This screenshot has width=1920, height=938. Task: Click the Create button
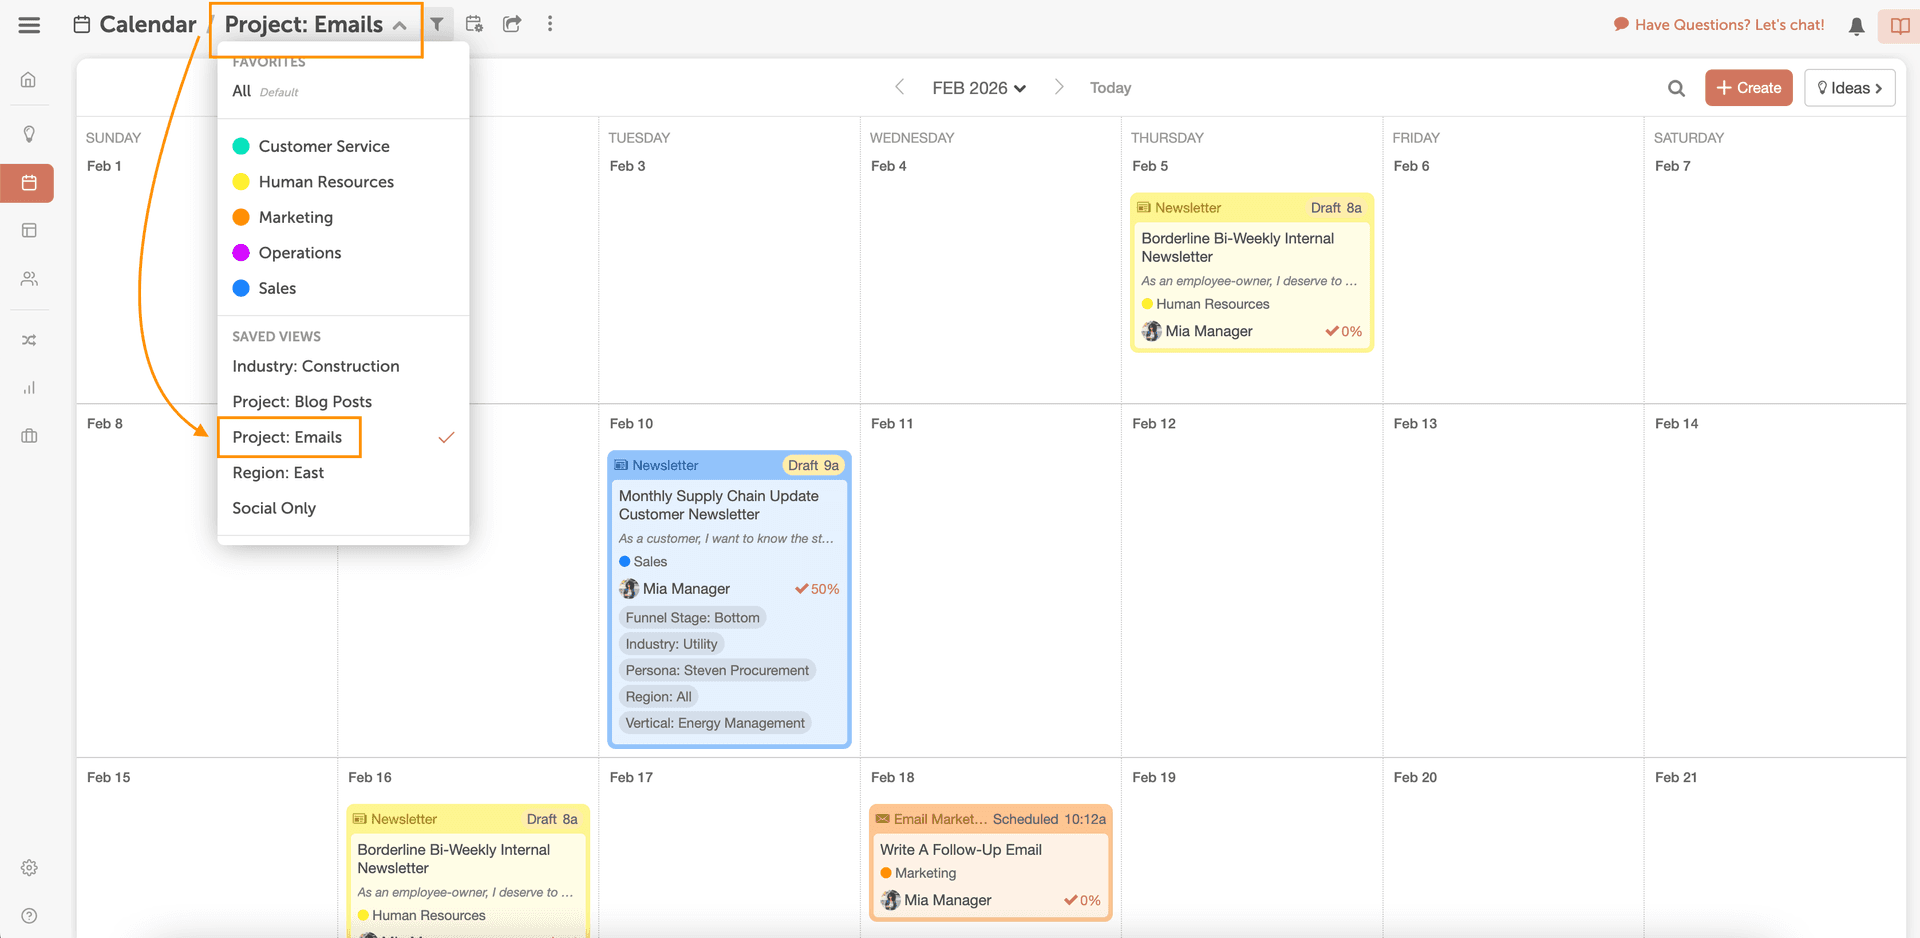(x=1748, y=88)
